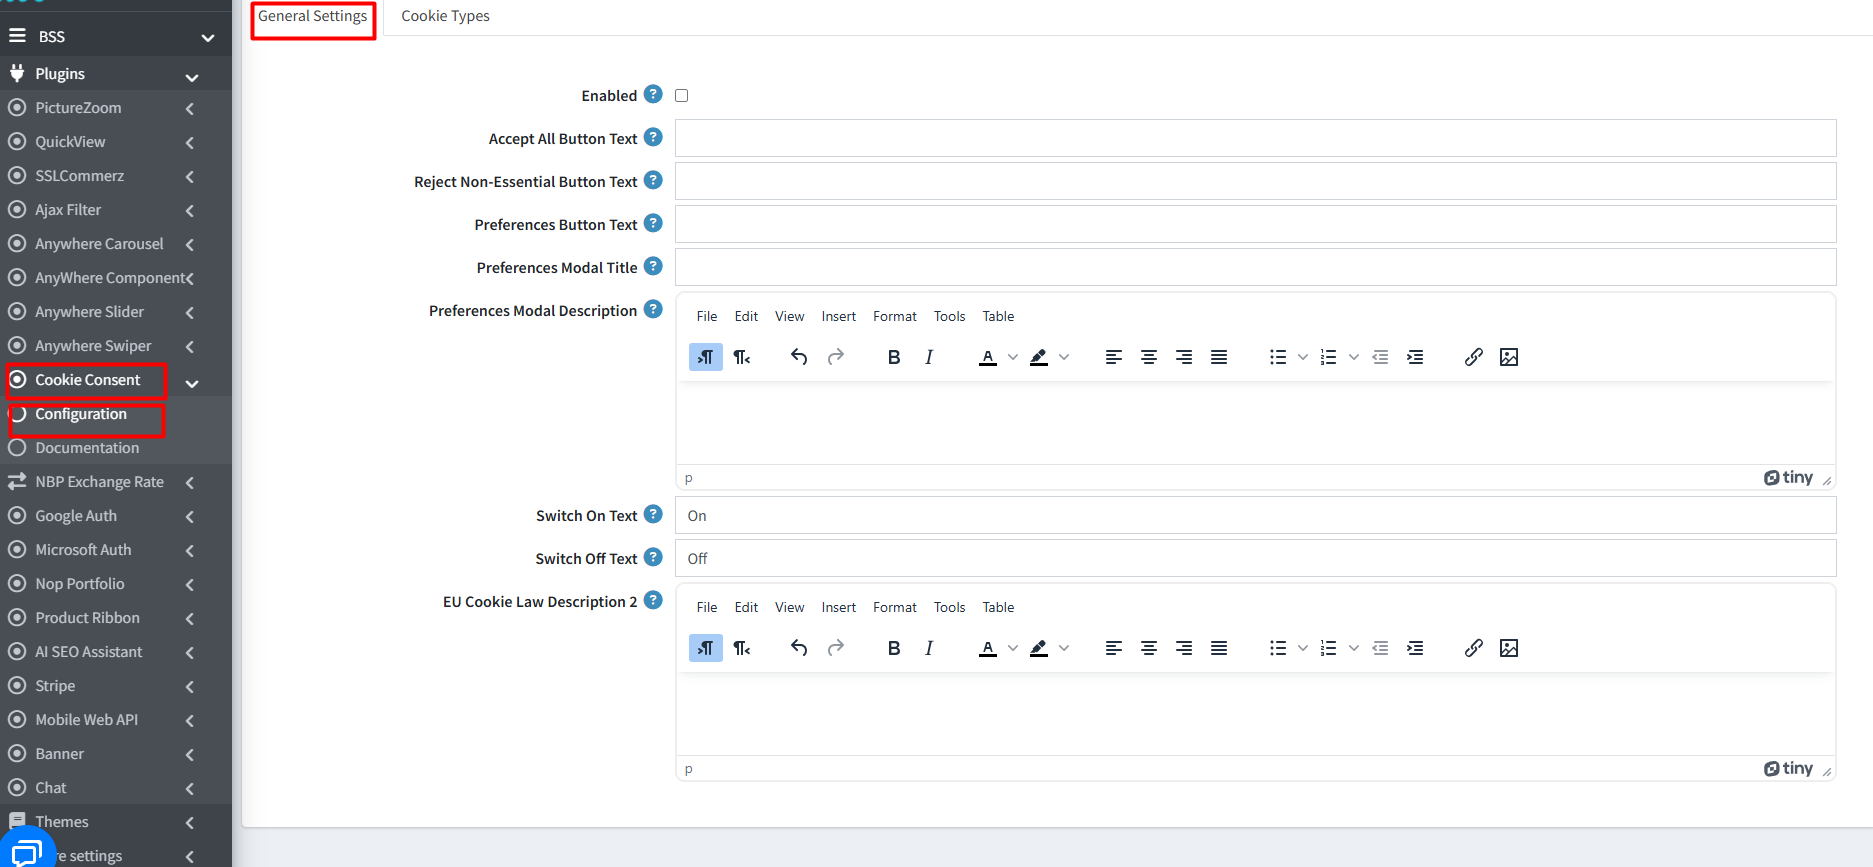
Task: Click right-to-left icon in Preferences Modal Description editor
Action: (742, 357)
